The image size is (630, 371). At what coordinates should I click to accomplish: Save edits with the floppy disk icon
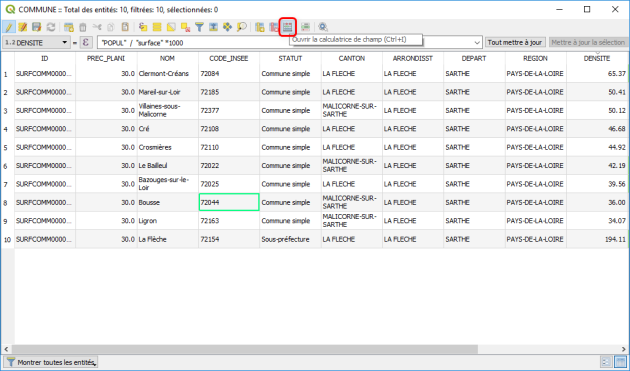37,27
